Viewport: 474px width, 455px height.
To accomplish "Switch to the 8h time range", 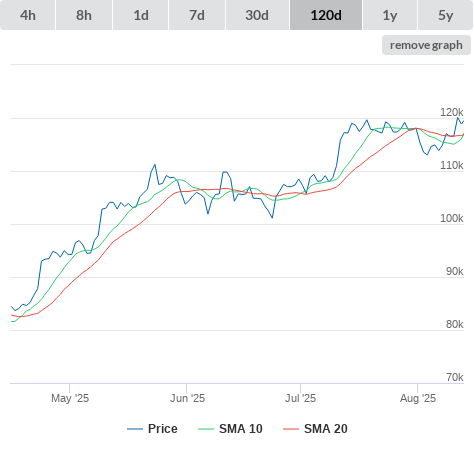I will [x=84, y=15].
